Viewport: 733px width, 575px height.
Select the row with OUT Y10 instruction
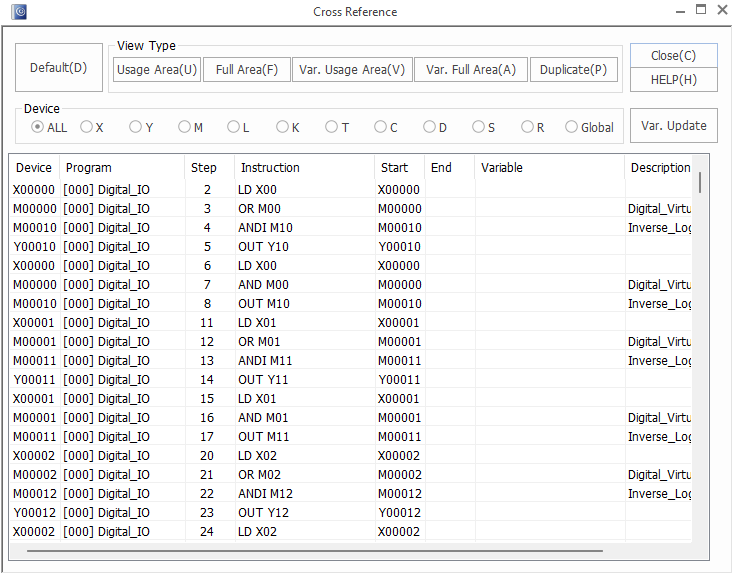[265, 247]
